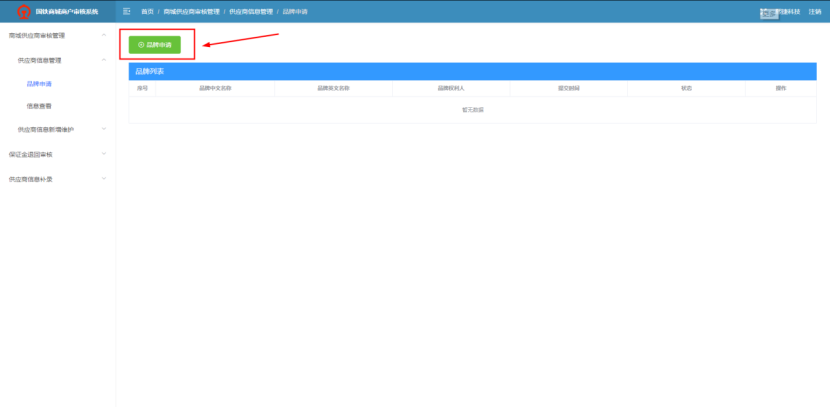Screen dimensions: 830x407
Task: Click 注销 to log out
Action: click(x=815, y=12)
